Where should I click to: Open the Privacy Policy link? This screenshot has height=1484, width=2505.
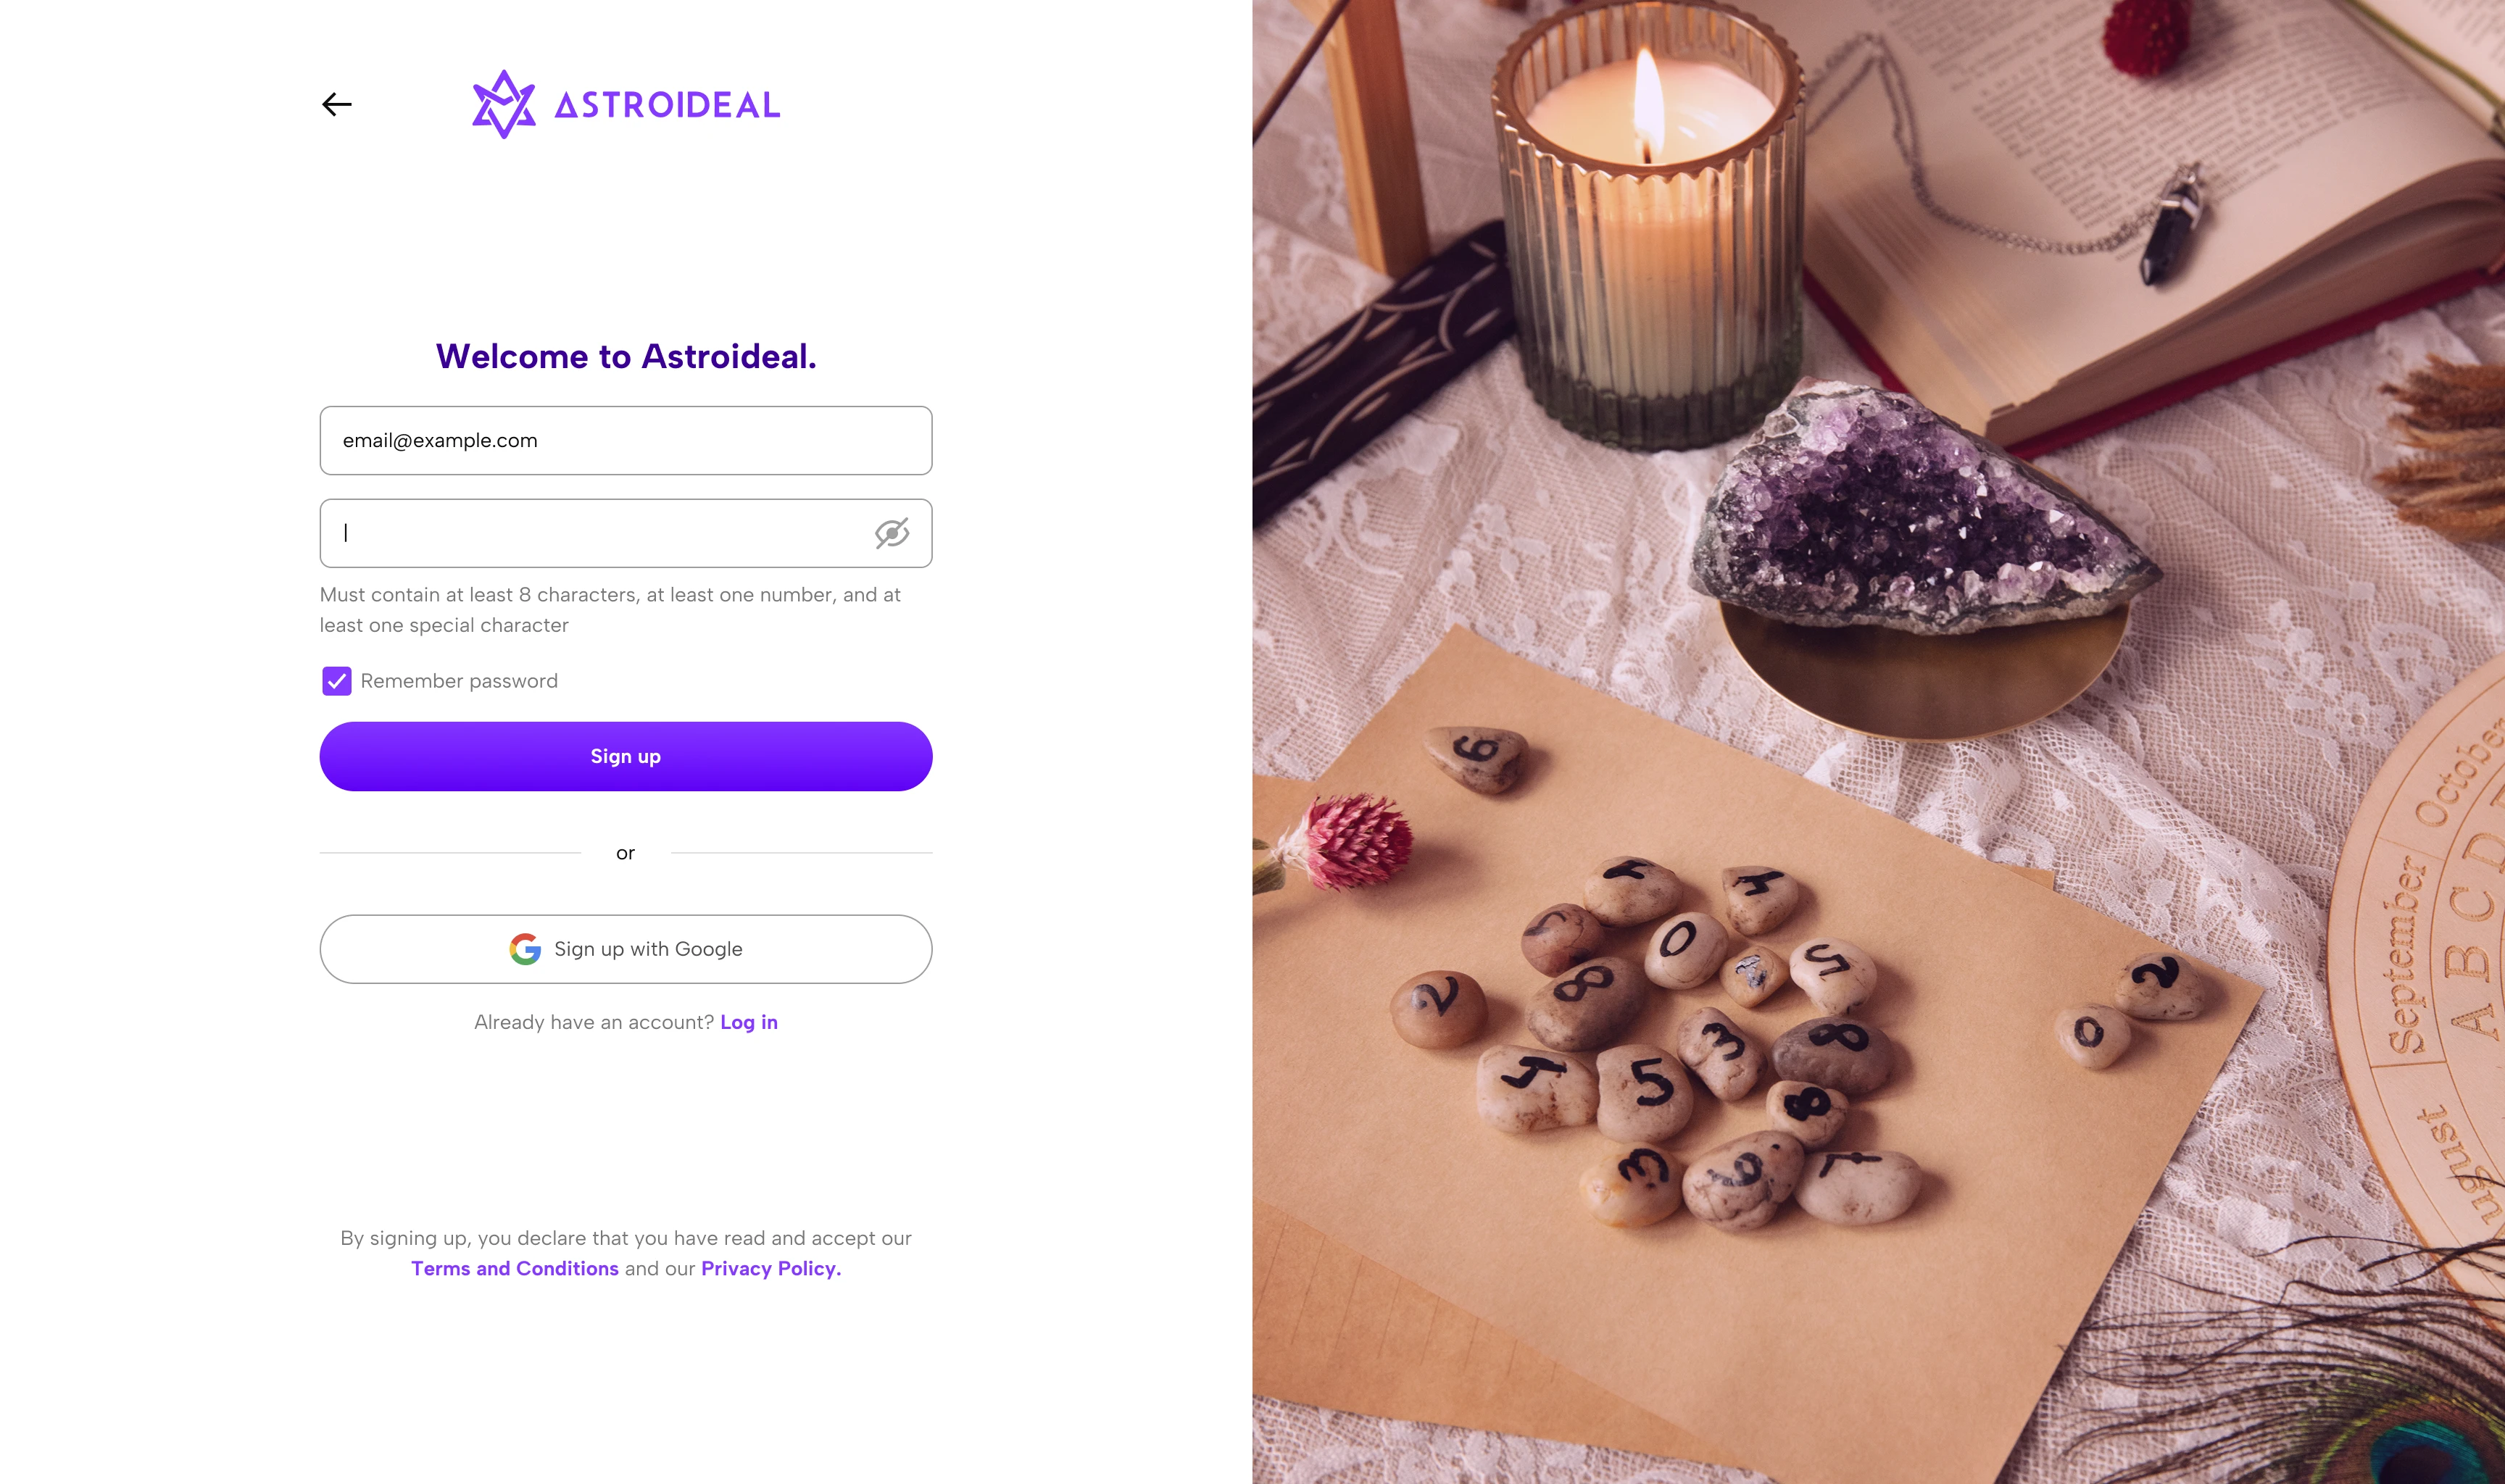pos(771,1268)
